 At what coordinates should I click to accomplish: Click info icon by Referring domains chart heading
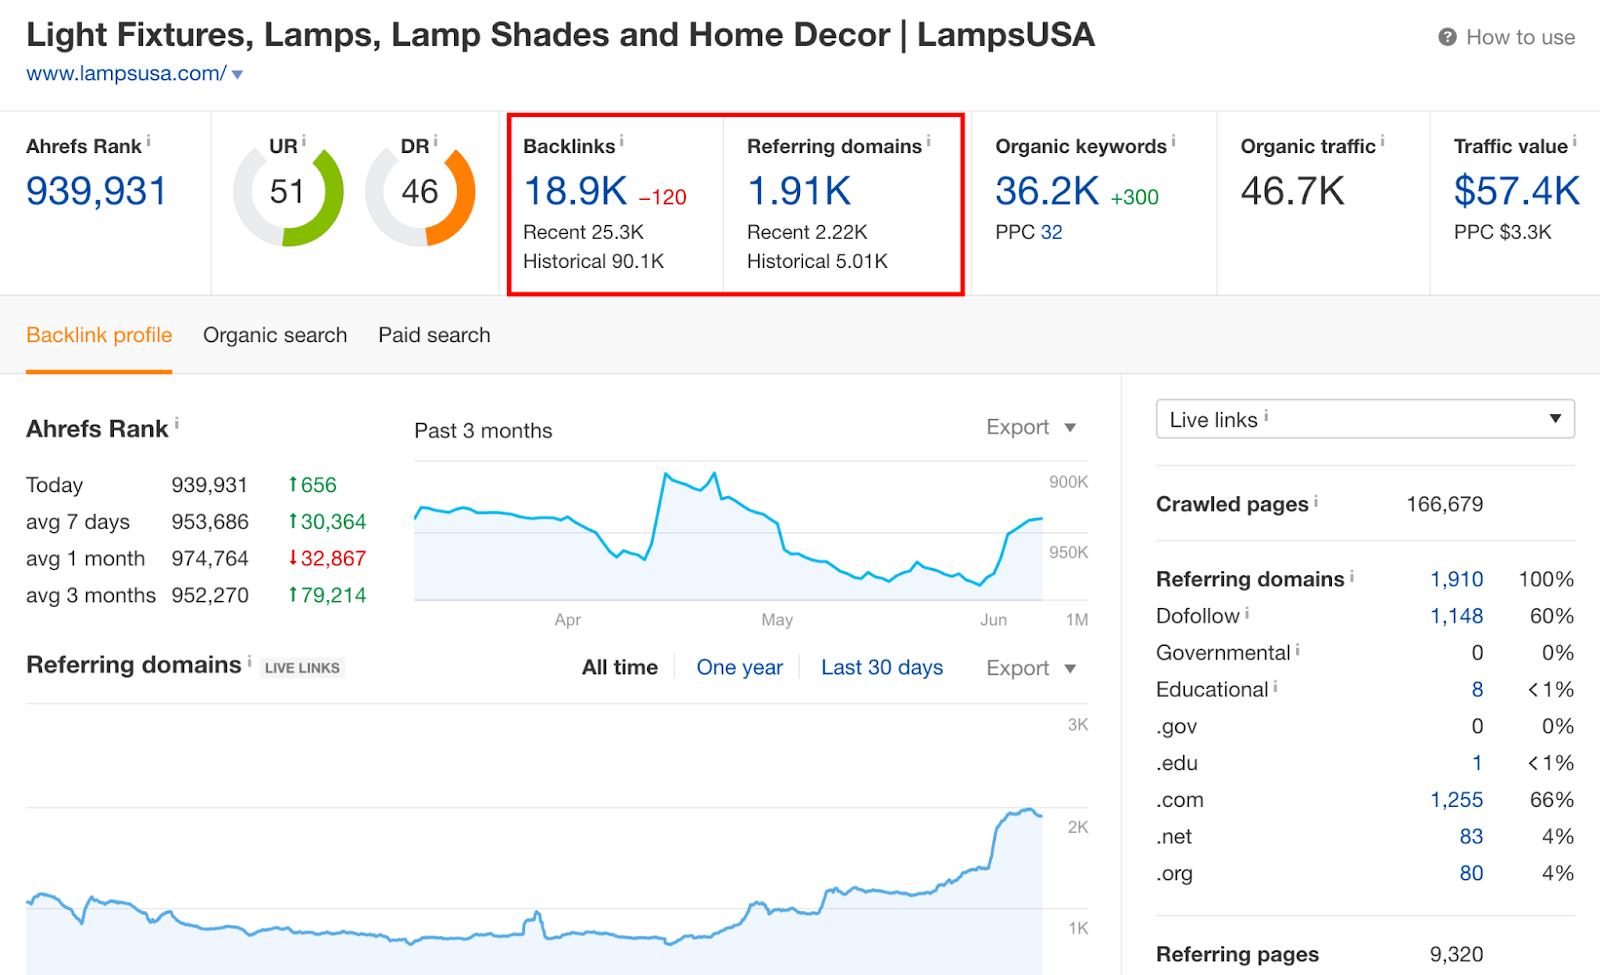point(250,660)
